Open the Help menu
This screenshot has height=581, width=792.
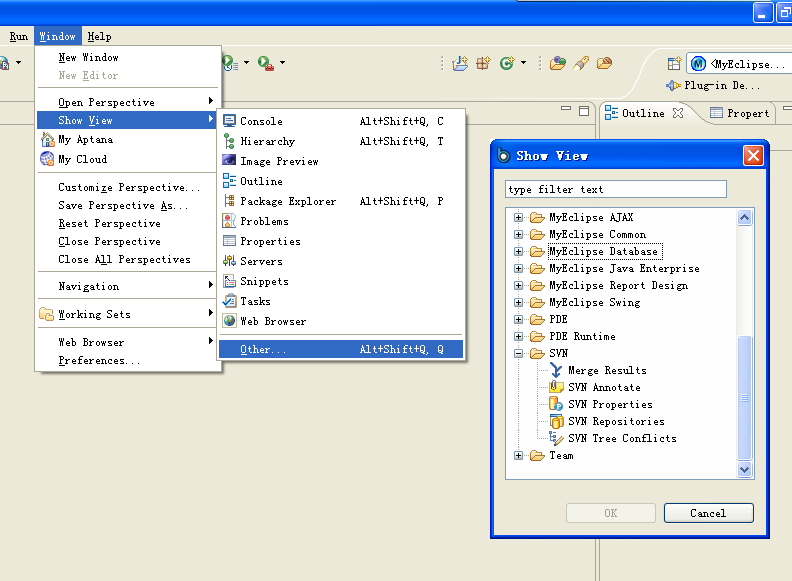pos(100,36)
